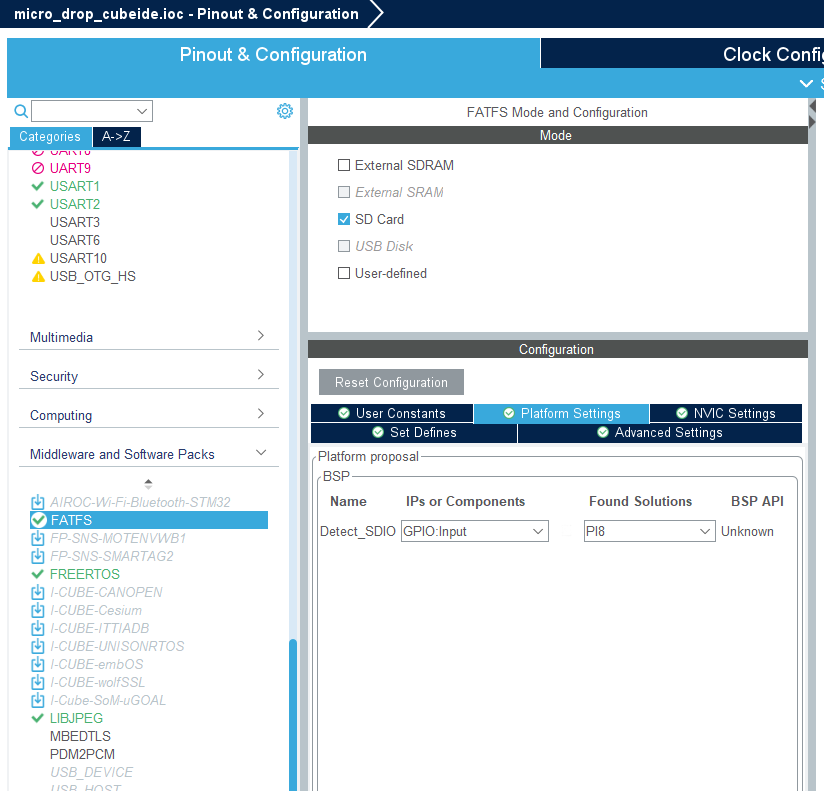Click the search magnifier icon
Viewport: 824px width, 791px height.
pos(21,111)
